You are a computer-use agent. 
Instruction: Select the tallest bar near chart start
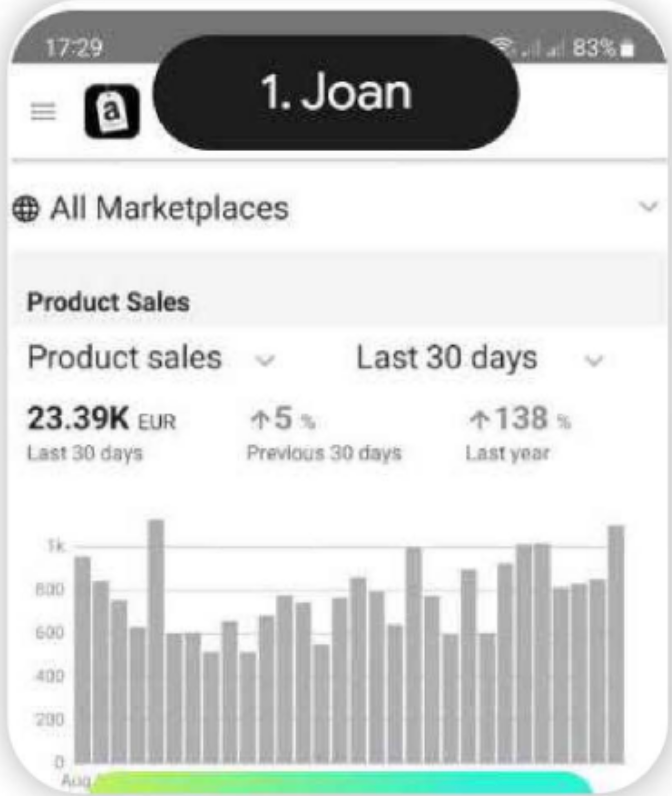point(156,640)
